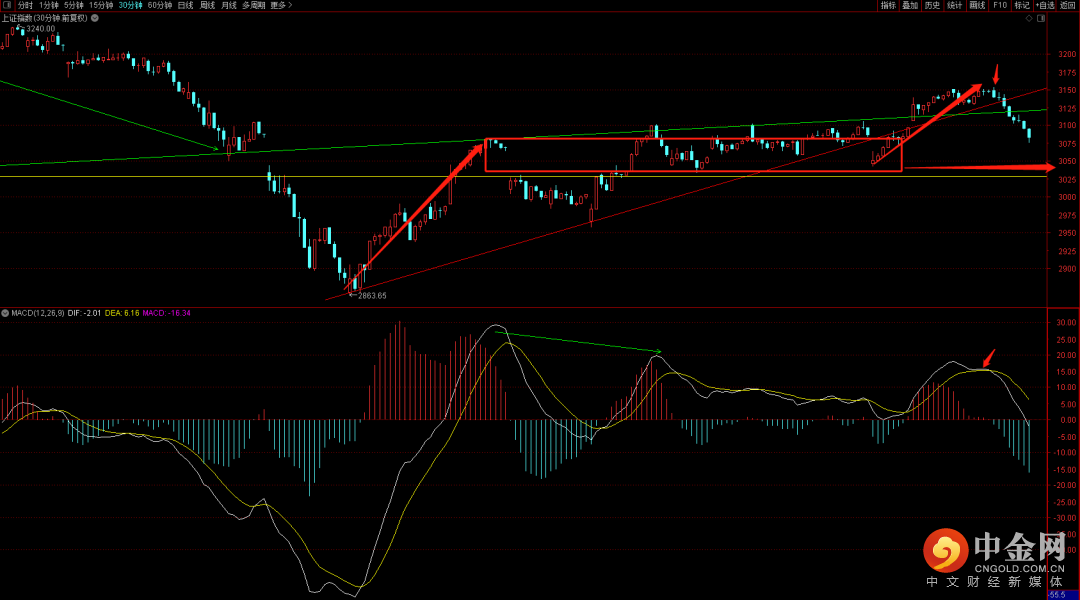The image size is (1080, 600).
Task: Switch chart to 周线 weekly period
Action: (x=207, y=5)
